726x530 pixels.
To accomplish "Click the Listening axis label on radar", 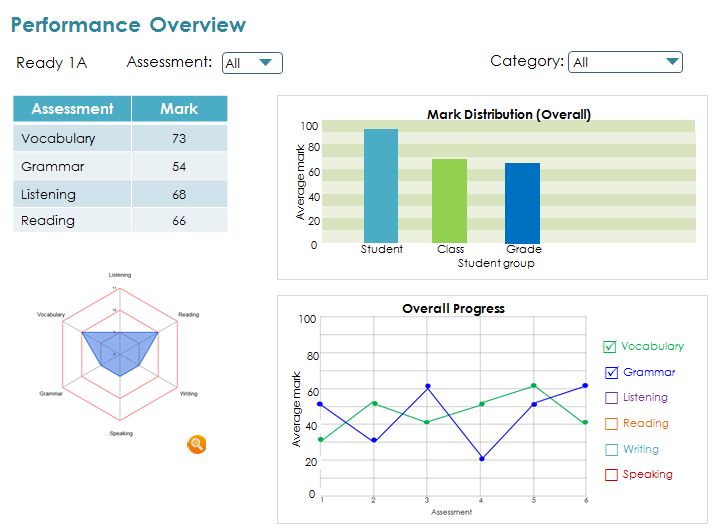I will tap(120, 275).
